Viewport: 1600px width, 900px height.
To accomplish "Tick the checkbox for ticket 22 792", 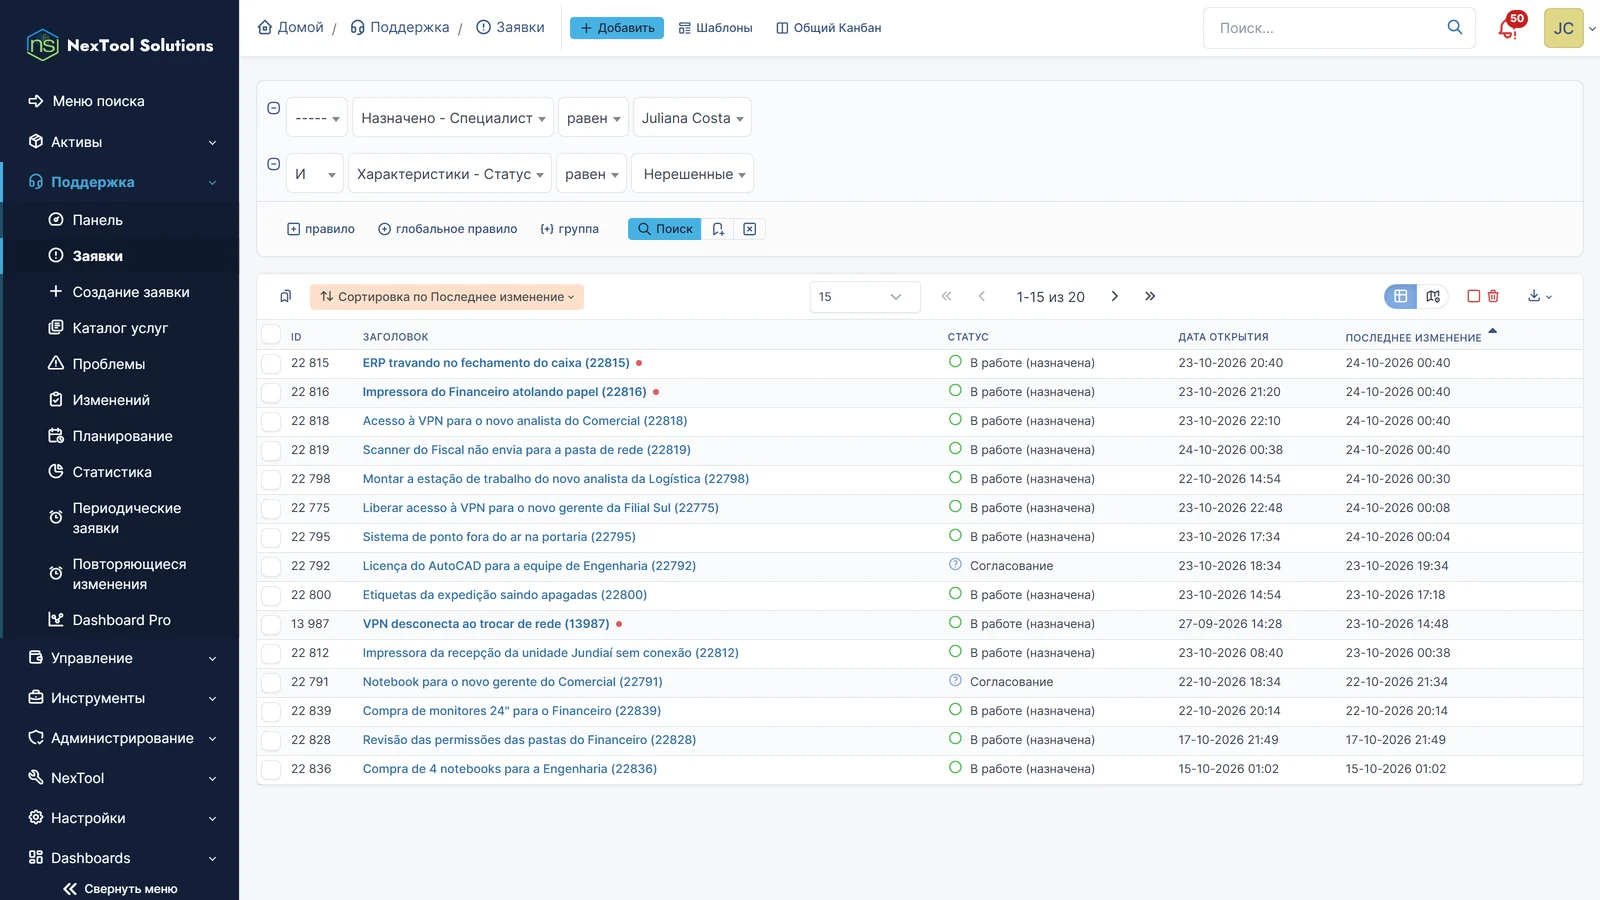I will 271,567.
